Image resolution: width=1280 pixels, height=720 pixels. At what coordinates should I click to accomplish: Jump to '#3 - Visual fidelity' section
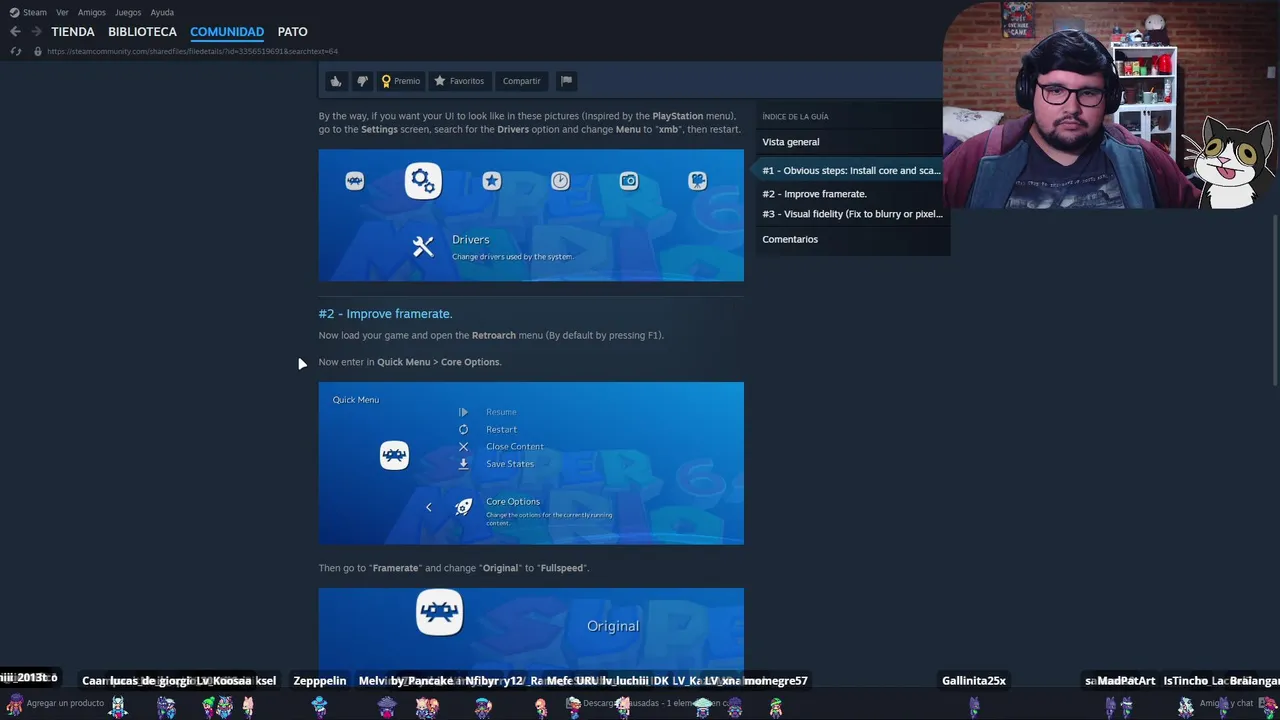tap(852, 214)
